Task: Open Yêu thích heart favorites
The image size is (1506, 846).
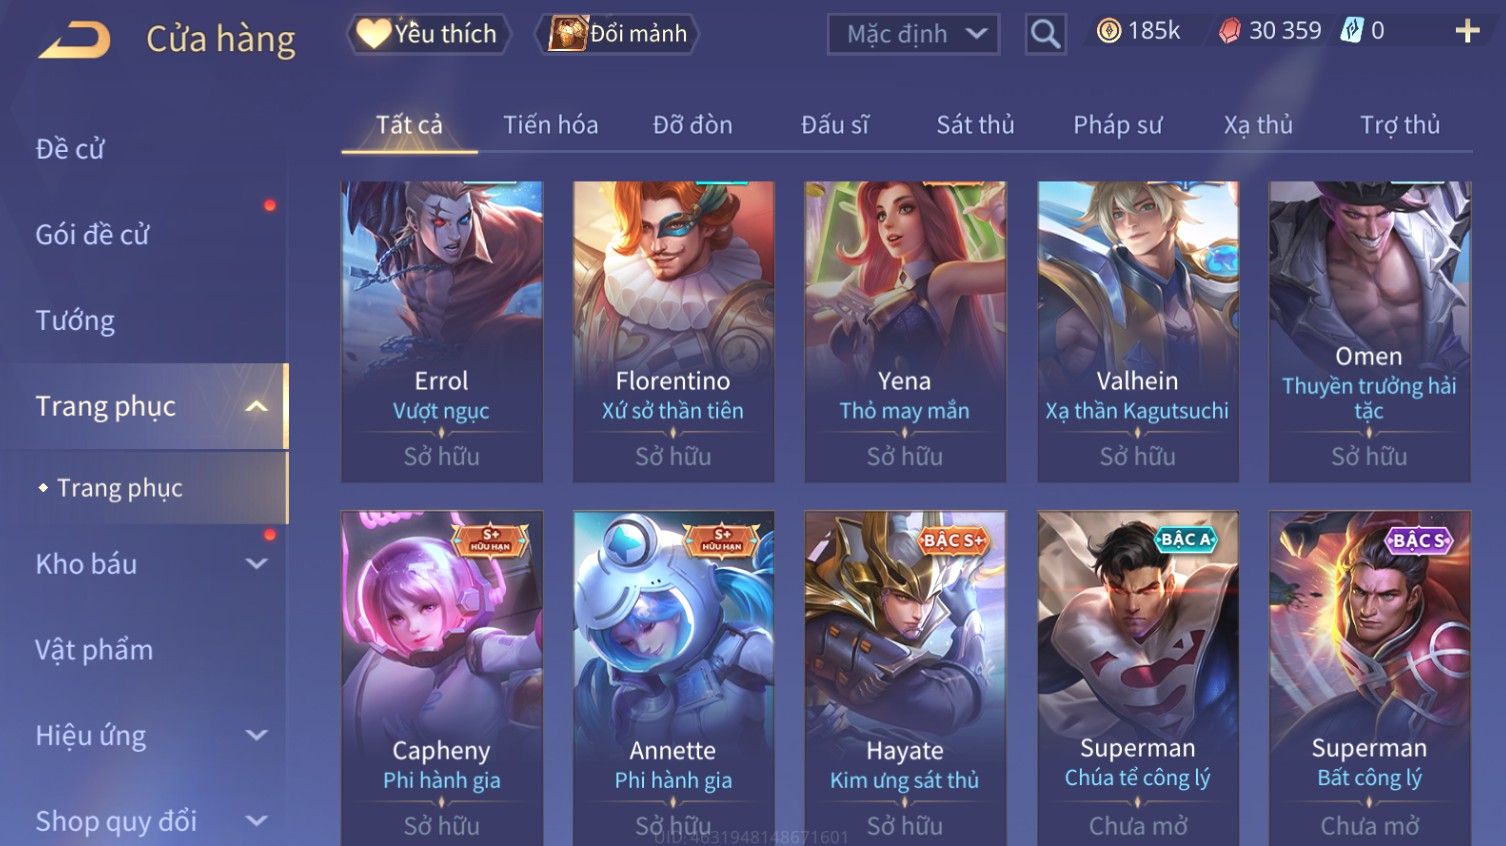Action: [x=429, y=34]
